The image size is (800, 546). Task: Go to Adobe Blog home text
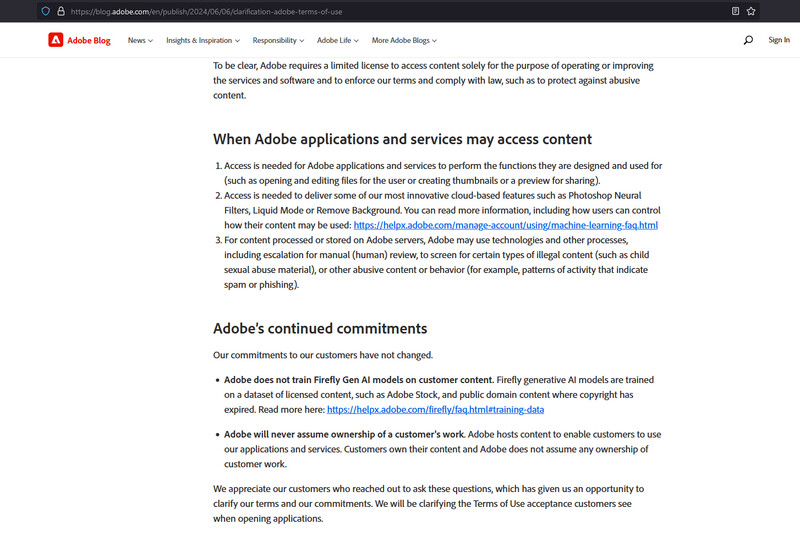[x=89, y=40]
